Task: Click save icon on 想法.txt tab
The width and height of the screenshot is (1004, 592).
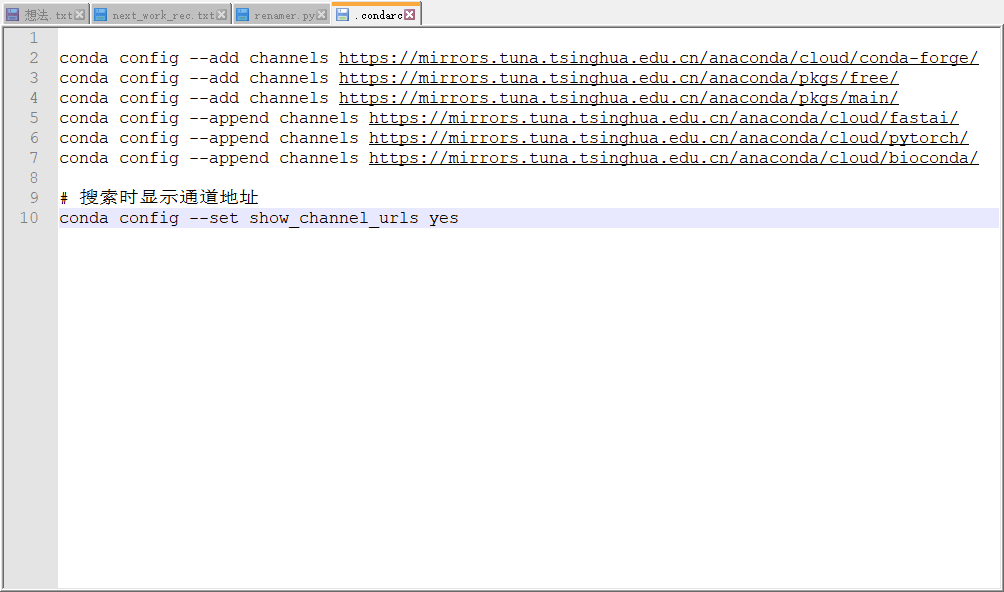Action: tap(13, 15)
